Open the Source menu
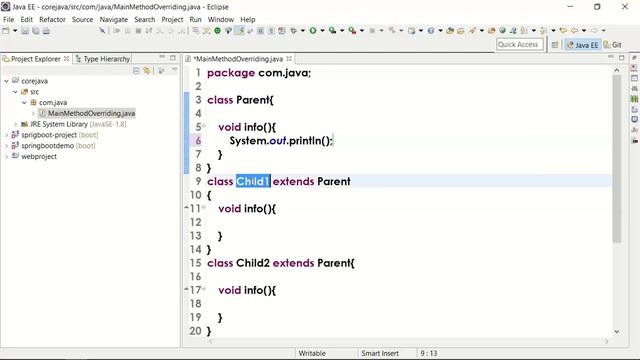 tap(82, 19)
